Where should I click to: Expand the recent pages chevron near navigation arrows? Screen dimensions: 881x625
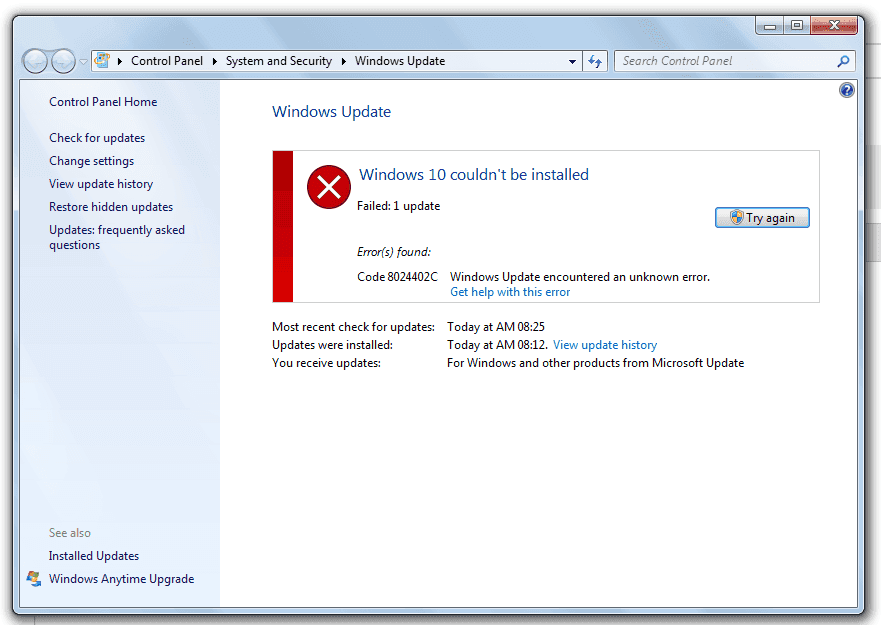pyautogui.click(x=83, y=60)
